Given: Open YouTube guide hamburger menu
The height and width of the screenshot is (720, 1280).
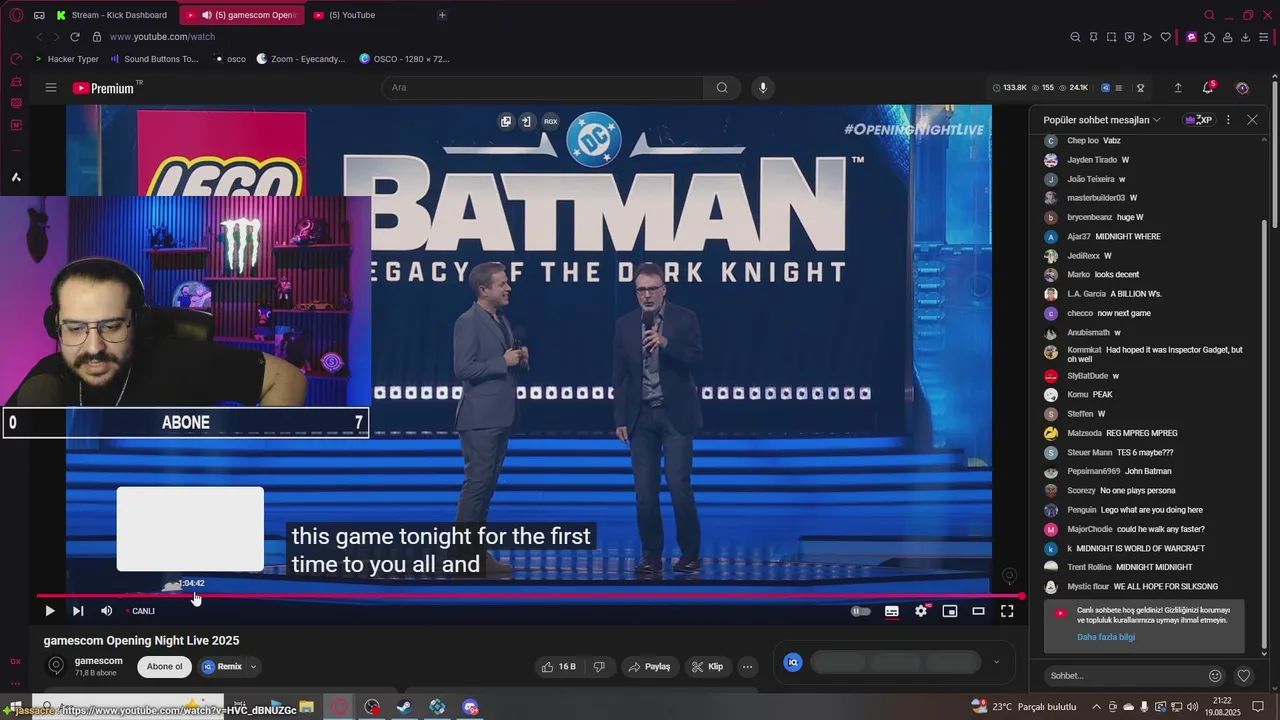Looking at the screenshot, I should [50, 88].
